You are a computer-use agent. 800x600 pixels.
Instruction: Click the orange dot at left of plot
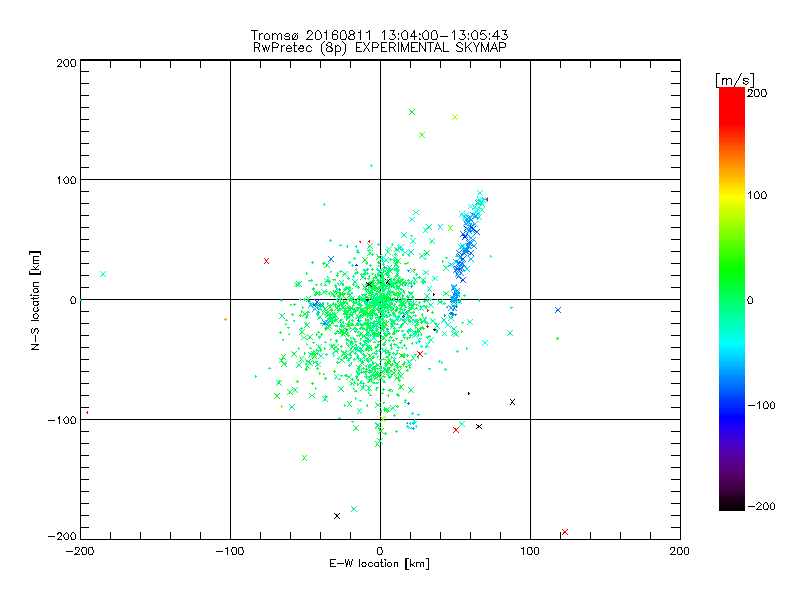click(x=225, y=319)
